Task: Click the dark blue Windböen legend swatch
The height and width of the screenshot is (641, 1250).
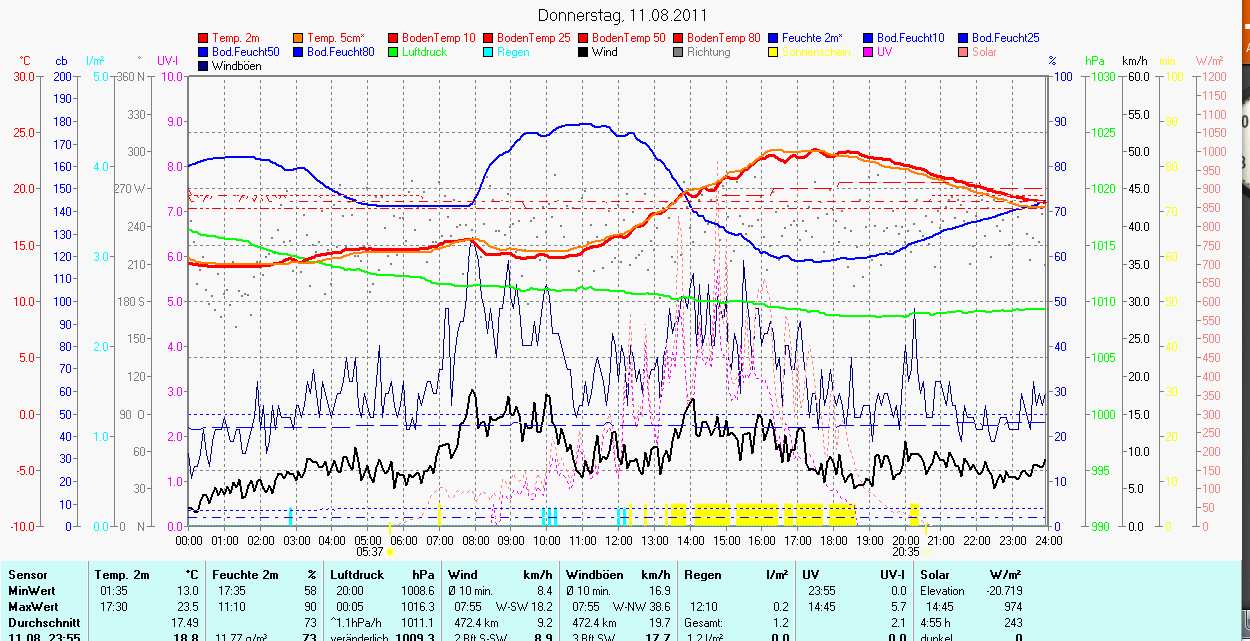Action: point(204,65)
